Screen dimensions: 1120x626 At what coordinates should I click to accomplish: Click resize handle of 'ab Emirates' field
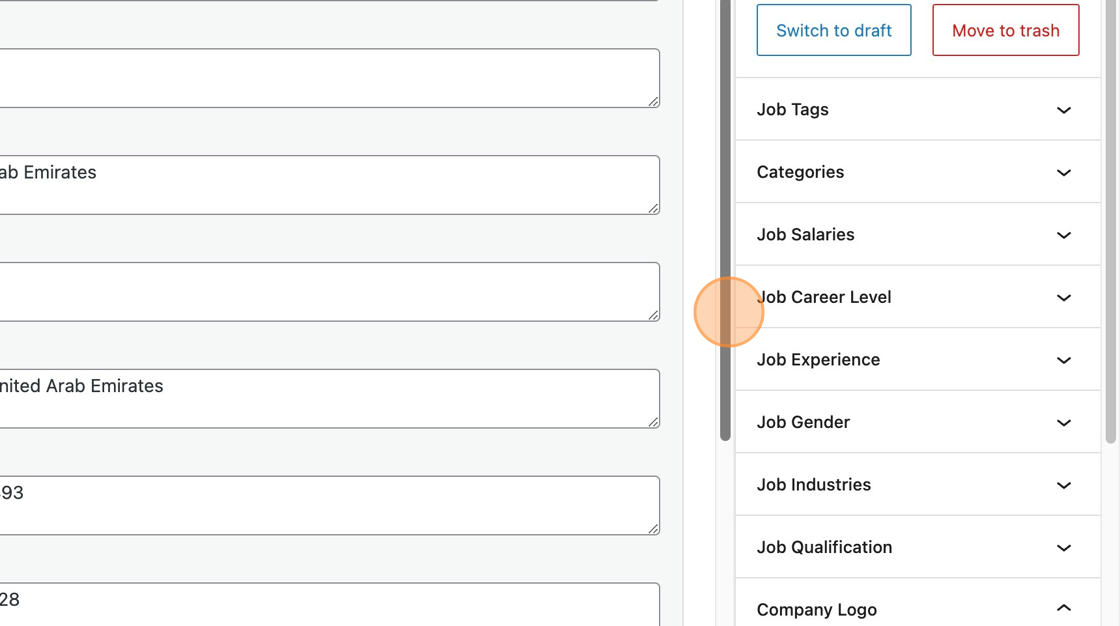653,208
